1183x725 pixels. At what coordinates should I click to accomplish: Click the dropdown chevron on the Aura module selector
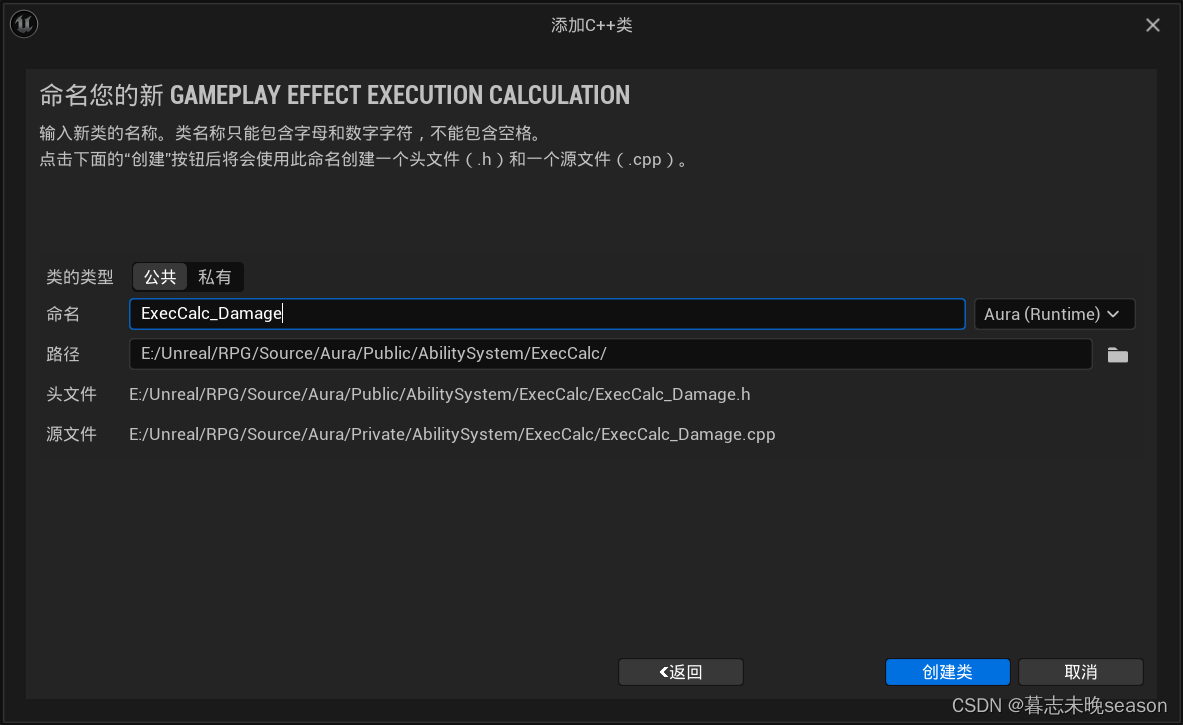[1113, 313]
